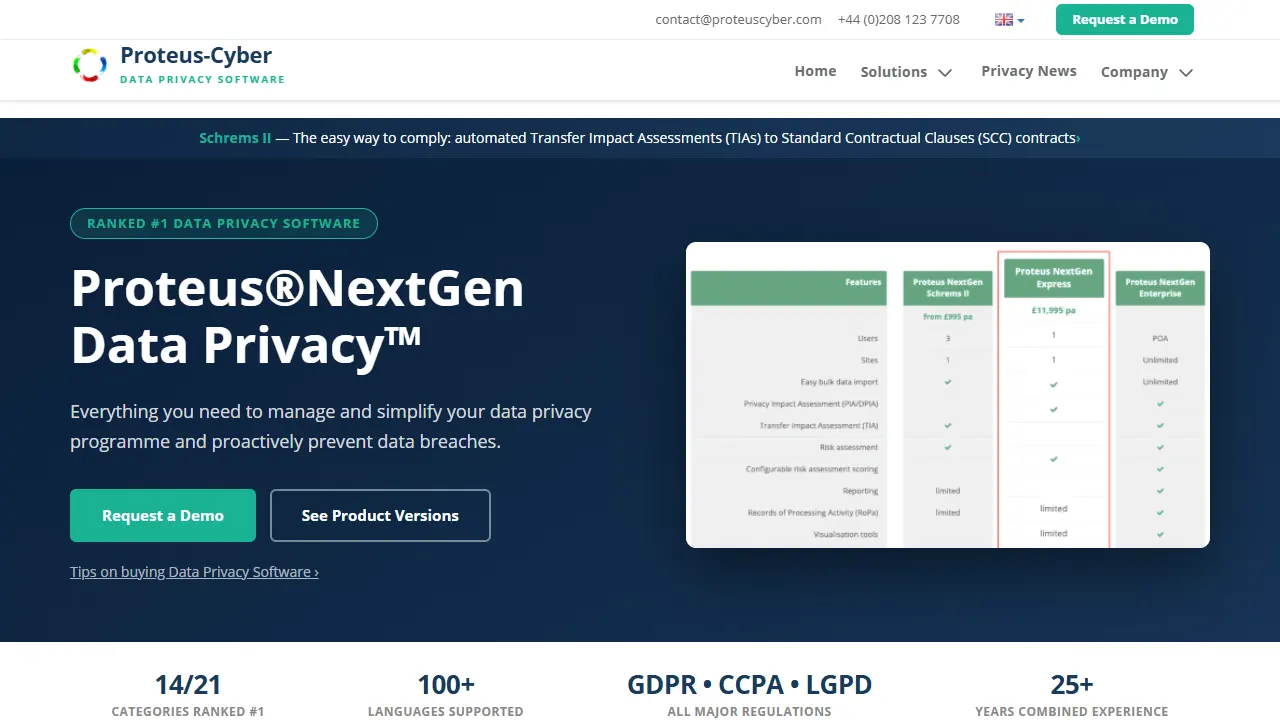The image size is (1280, 720).
Task: Click the Proteus NextGen Express column header
Action: (1053, 277)
